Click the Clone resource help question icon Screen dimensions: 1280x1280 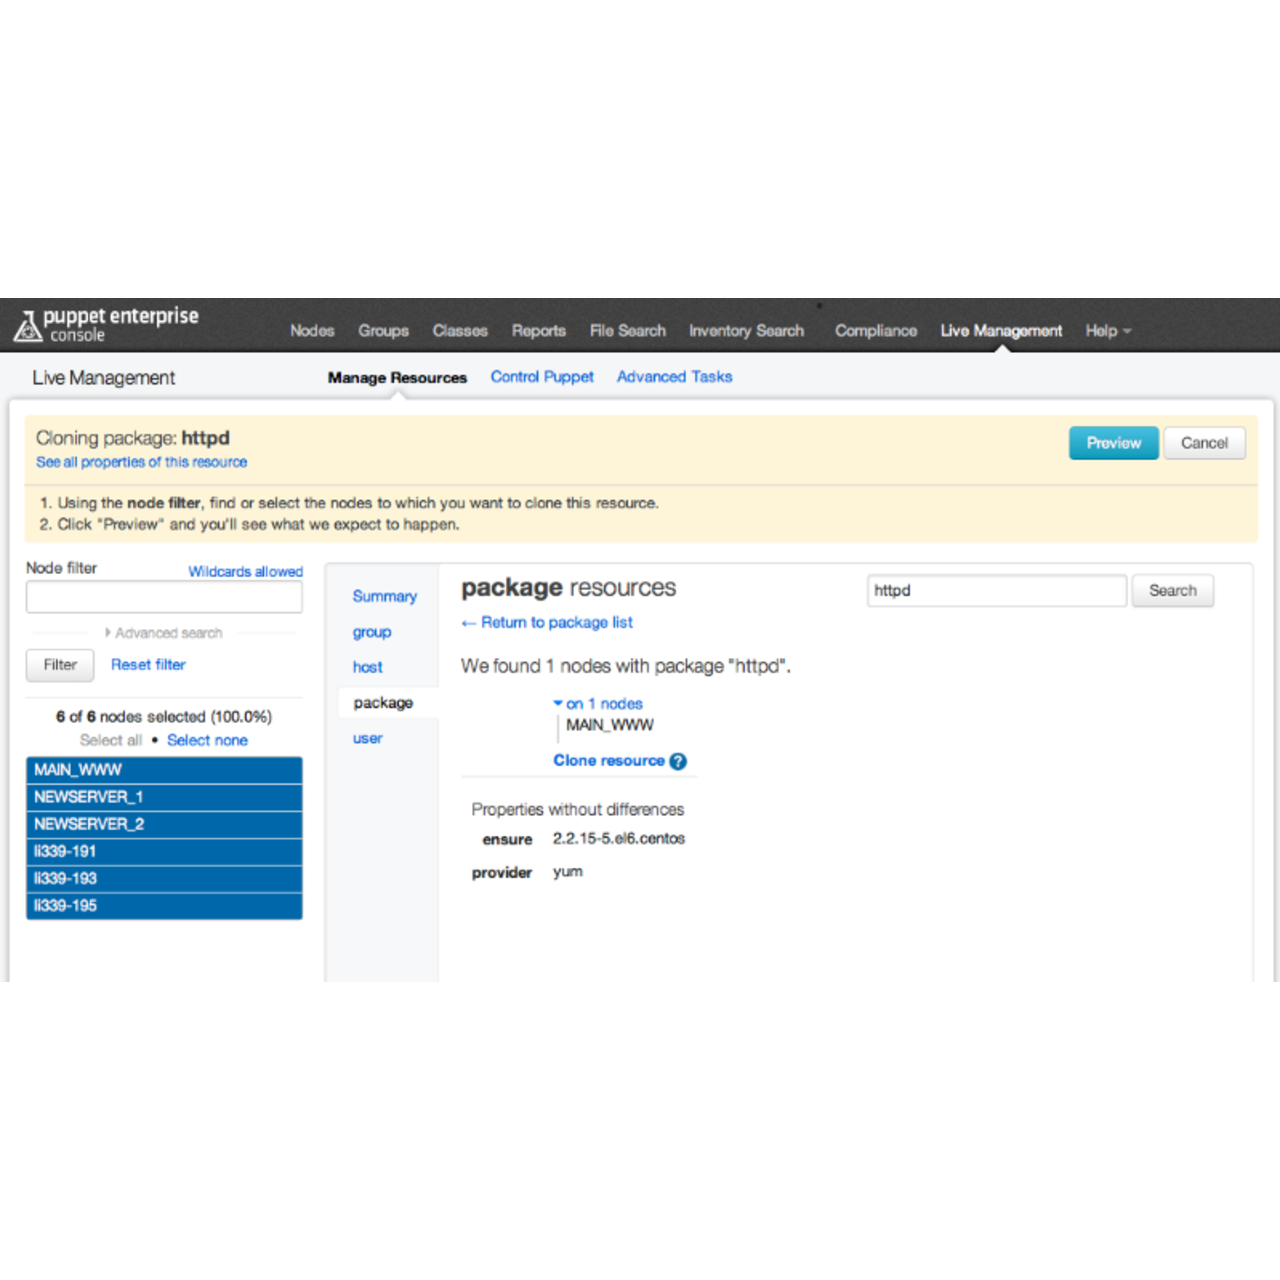678,761
